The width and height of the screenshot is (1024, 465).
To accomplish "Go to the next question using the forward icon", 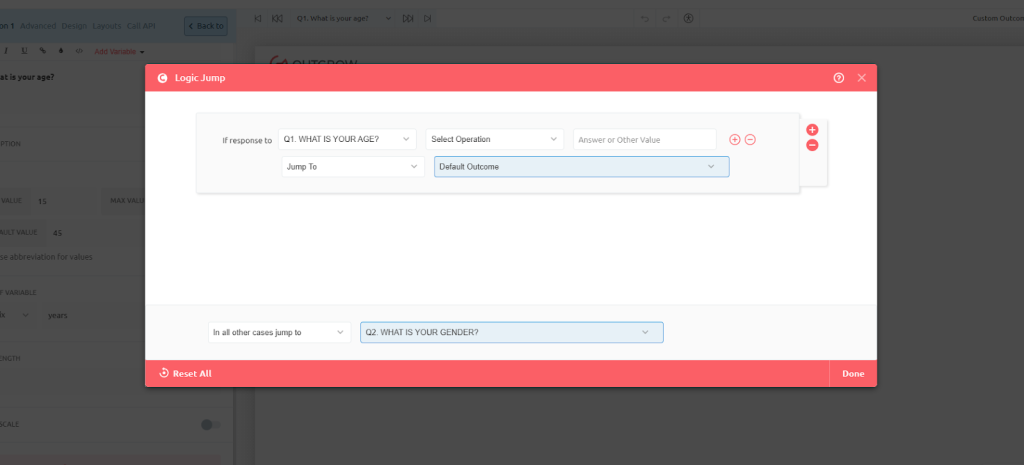I will (x=408, y=18).
